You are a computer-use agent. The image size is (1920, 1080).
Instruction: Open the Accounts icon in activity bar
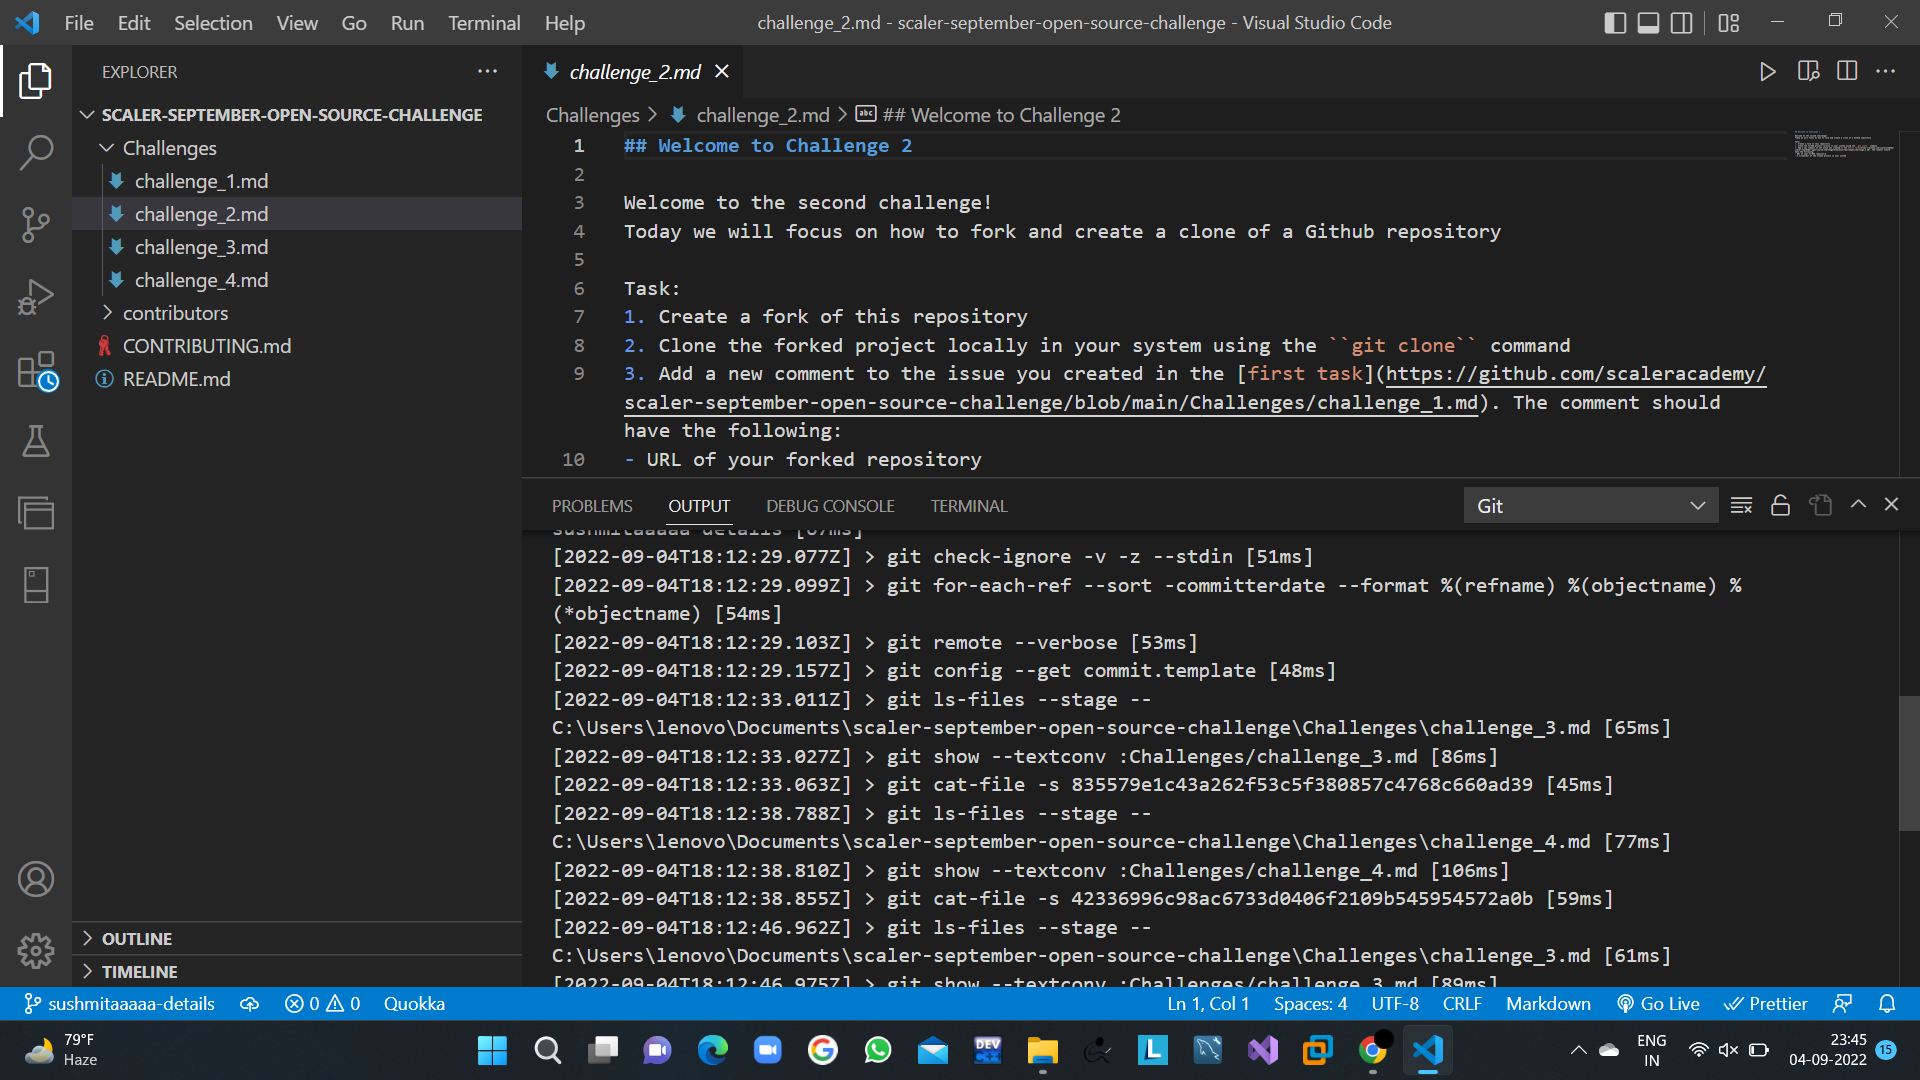pos(37,879)
